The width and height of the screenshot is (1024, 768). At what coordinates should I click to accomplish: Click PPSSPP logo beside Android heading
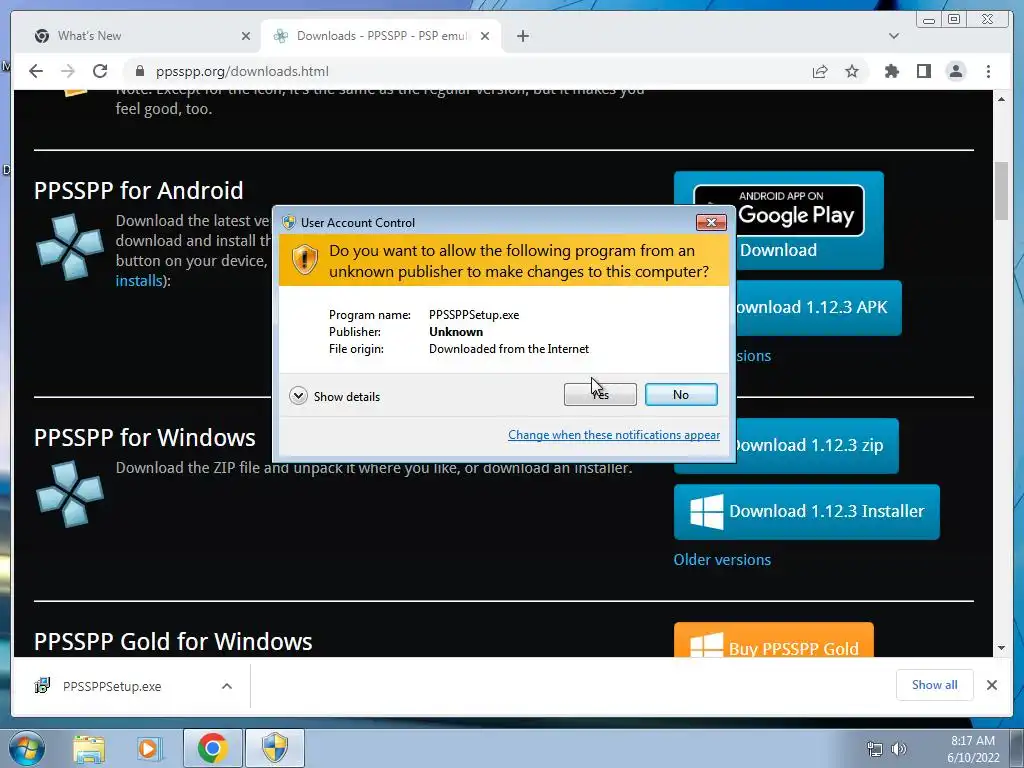[x=70, y=247]
